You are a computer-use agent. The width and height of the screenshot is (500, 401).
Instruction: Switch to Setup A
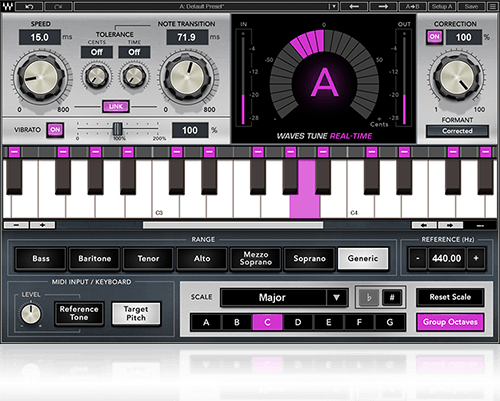pos(442,6)
